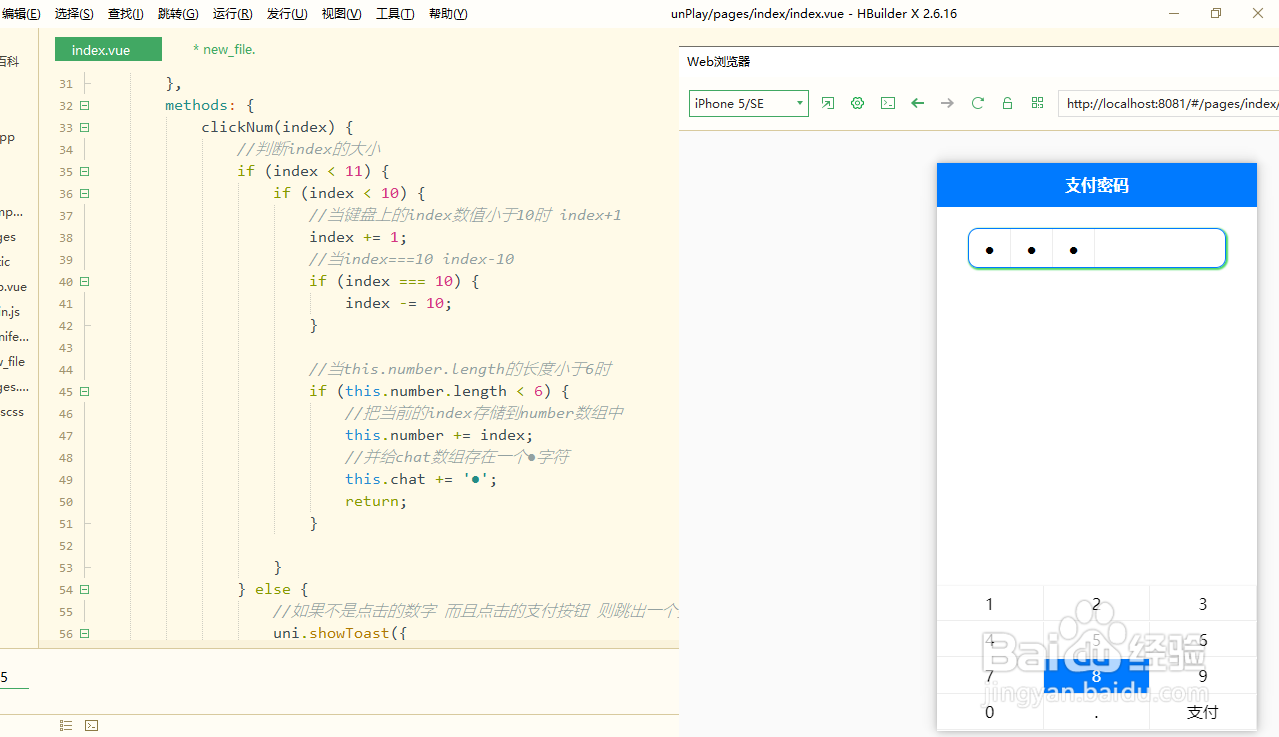Viewport: 1279px width, 737px height.
Task: Tap keypad number 3
Action: tap(1203, 604)
